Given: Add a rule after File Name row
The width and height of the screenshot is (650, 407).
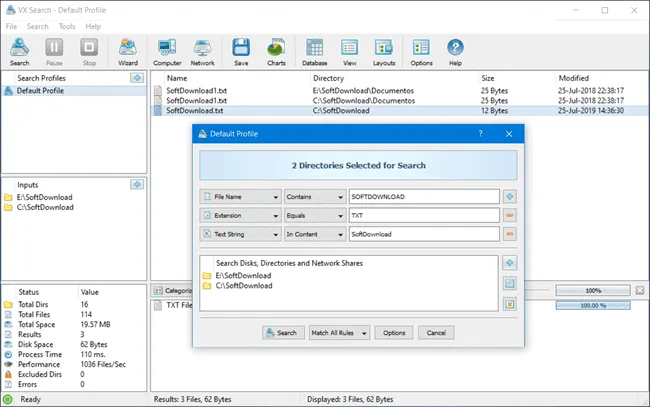Looking at the screenshot, I should coord(509,196).
